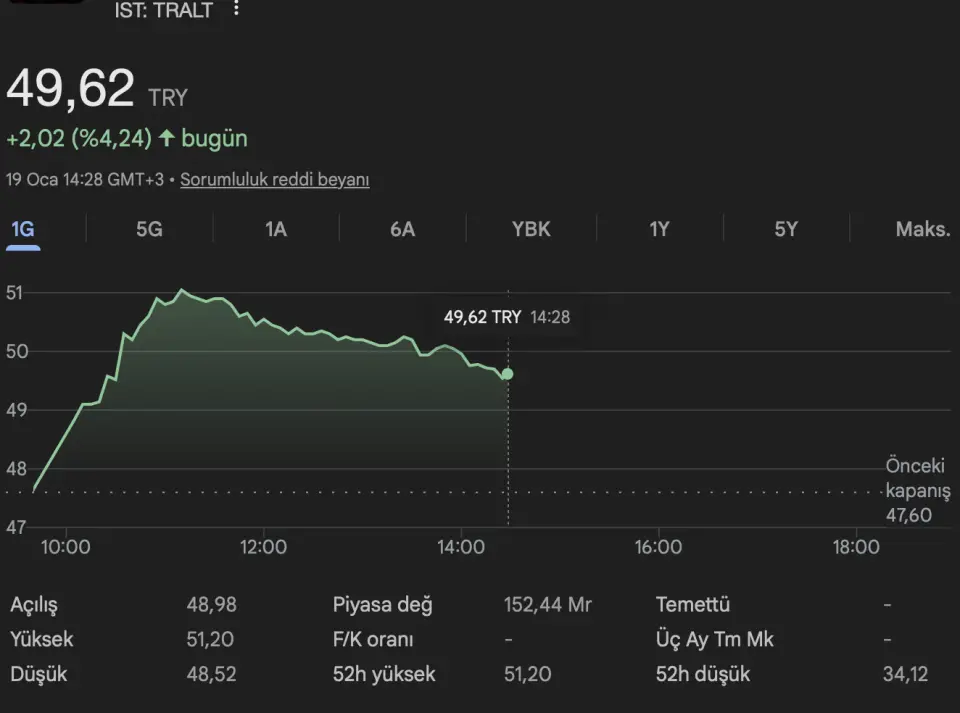Click the IST: TRALT ticker label
The image size is (960, 713).
(x=164, y=10)
